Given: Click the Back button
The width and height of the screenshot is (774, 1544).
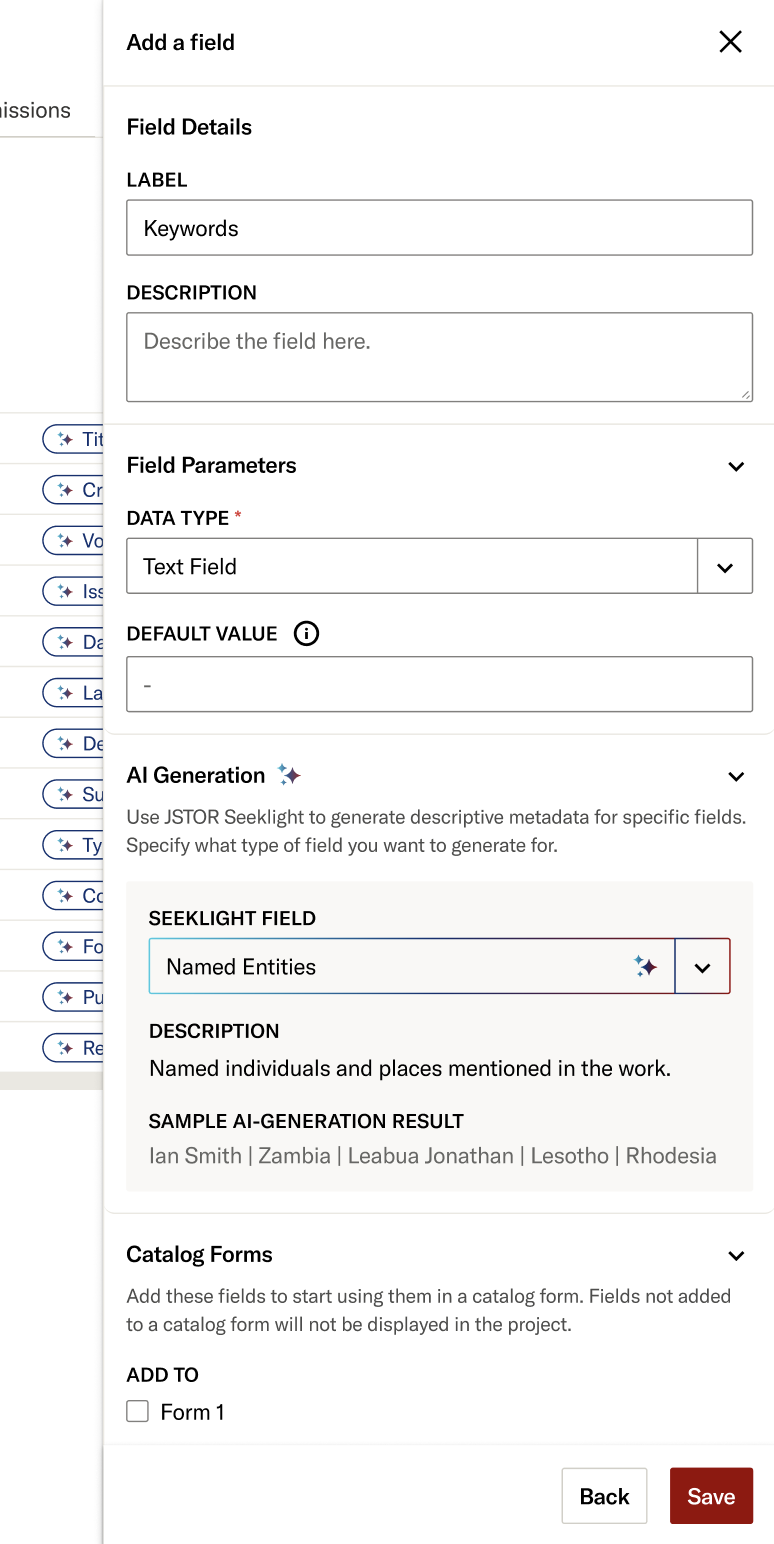Looking at the screenshot, I should (x=604, y=1496).
